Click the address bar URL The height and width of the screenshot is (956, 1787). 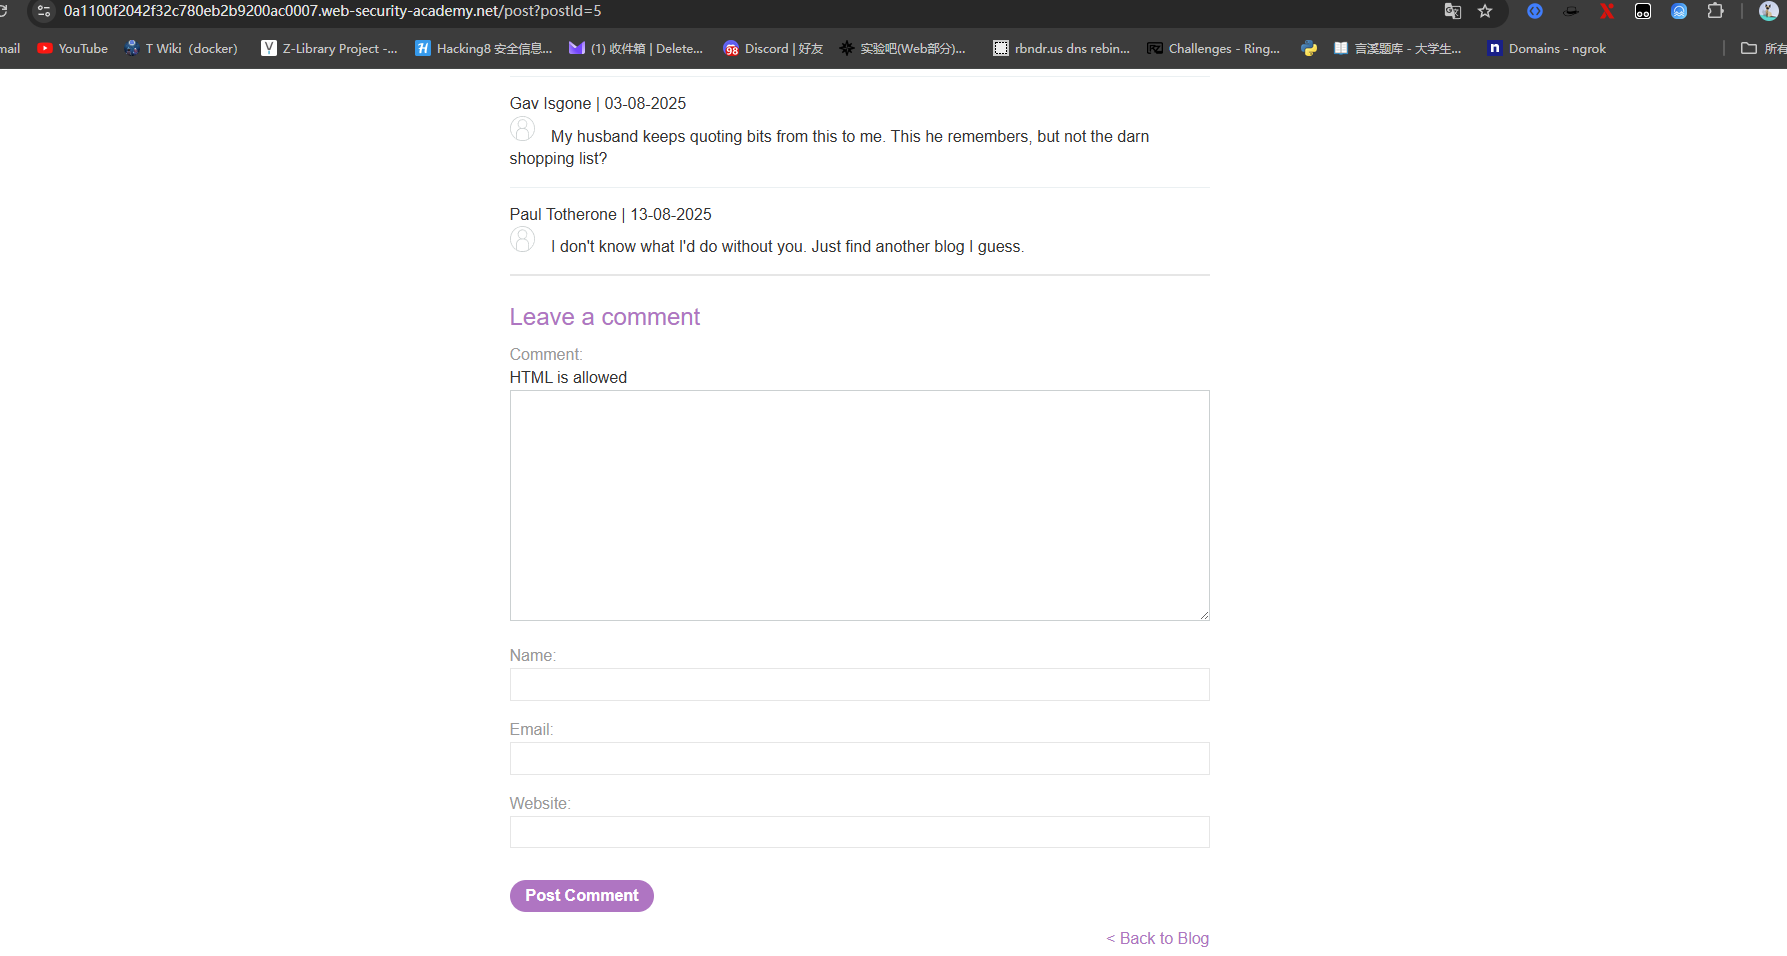[x=333, y=11]
